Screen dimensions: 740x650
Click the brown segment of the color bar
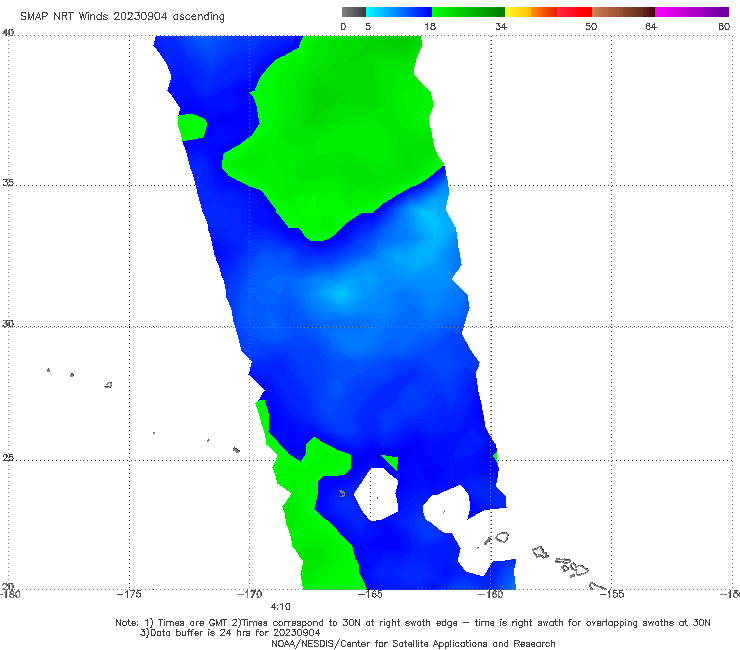pos(623,12)
